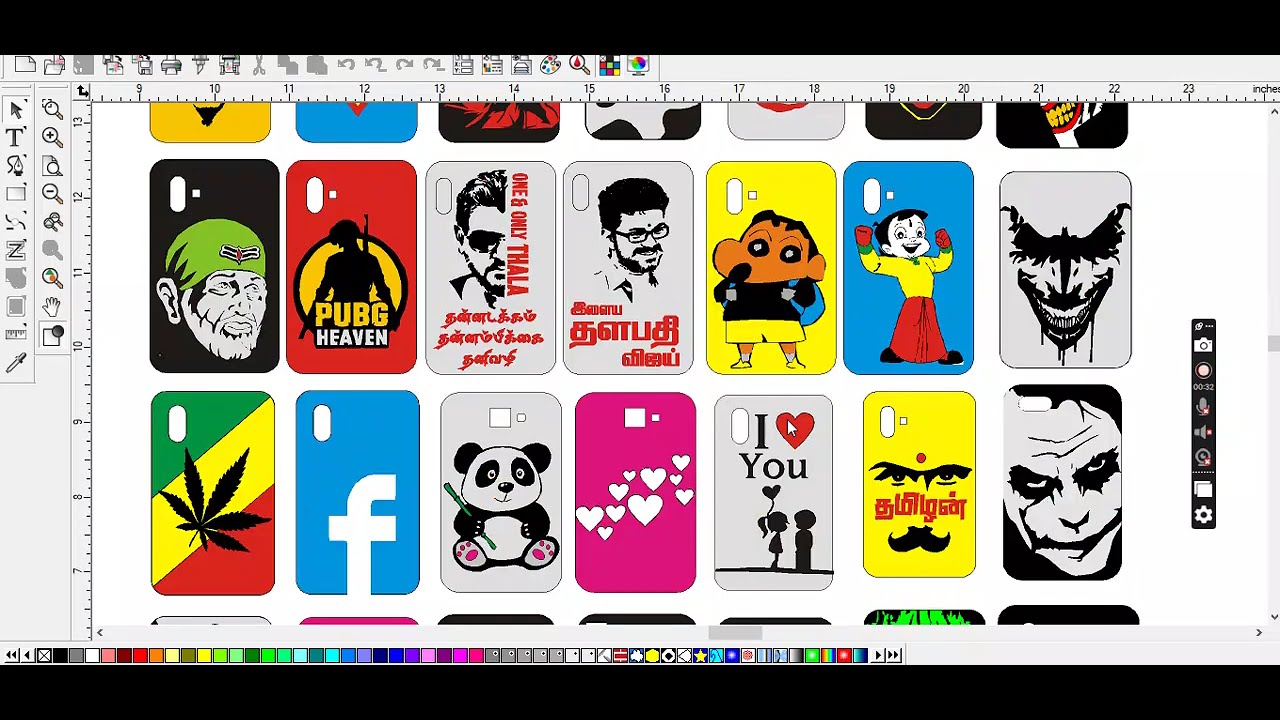Choose the Rectangle shape tool
The width and height of the screenshot is (1280, 720).
[x=16, y=192]
